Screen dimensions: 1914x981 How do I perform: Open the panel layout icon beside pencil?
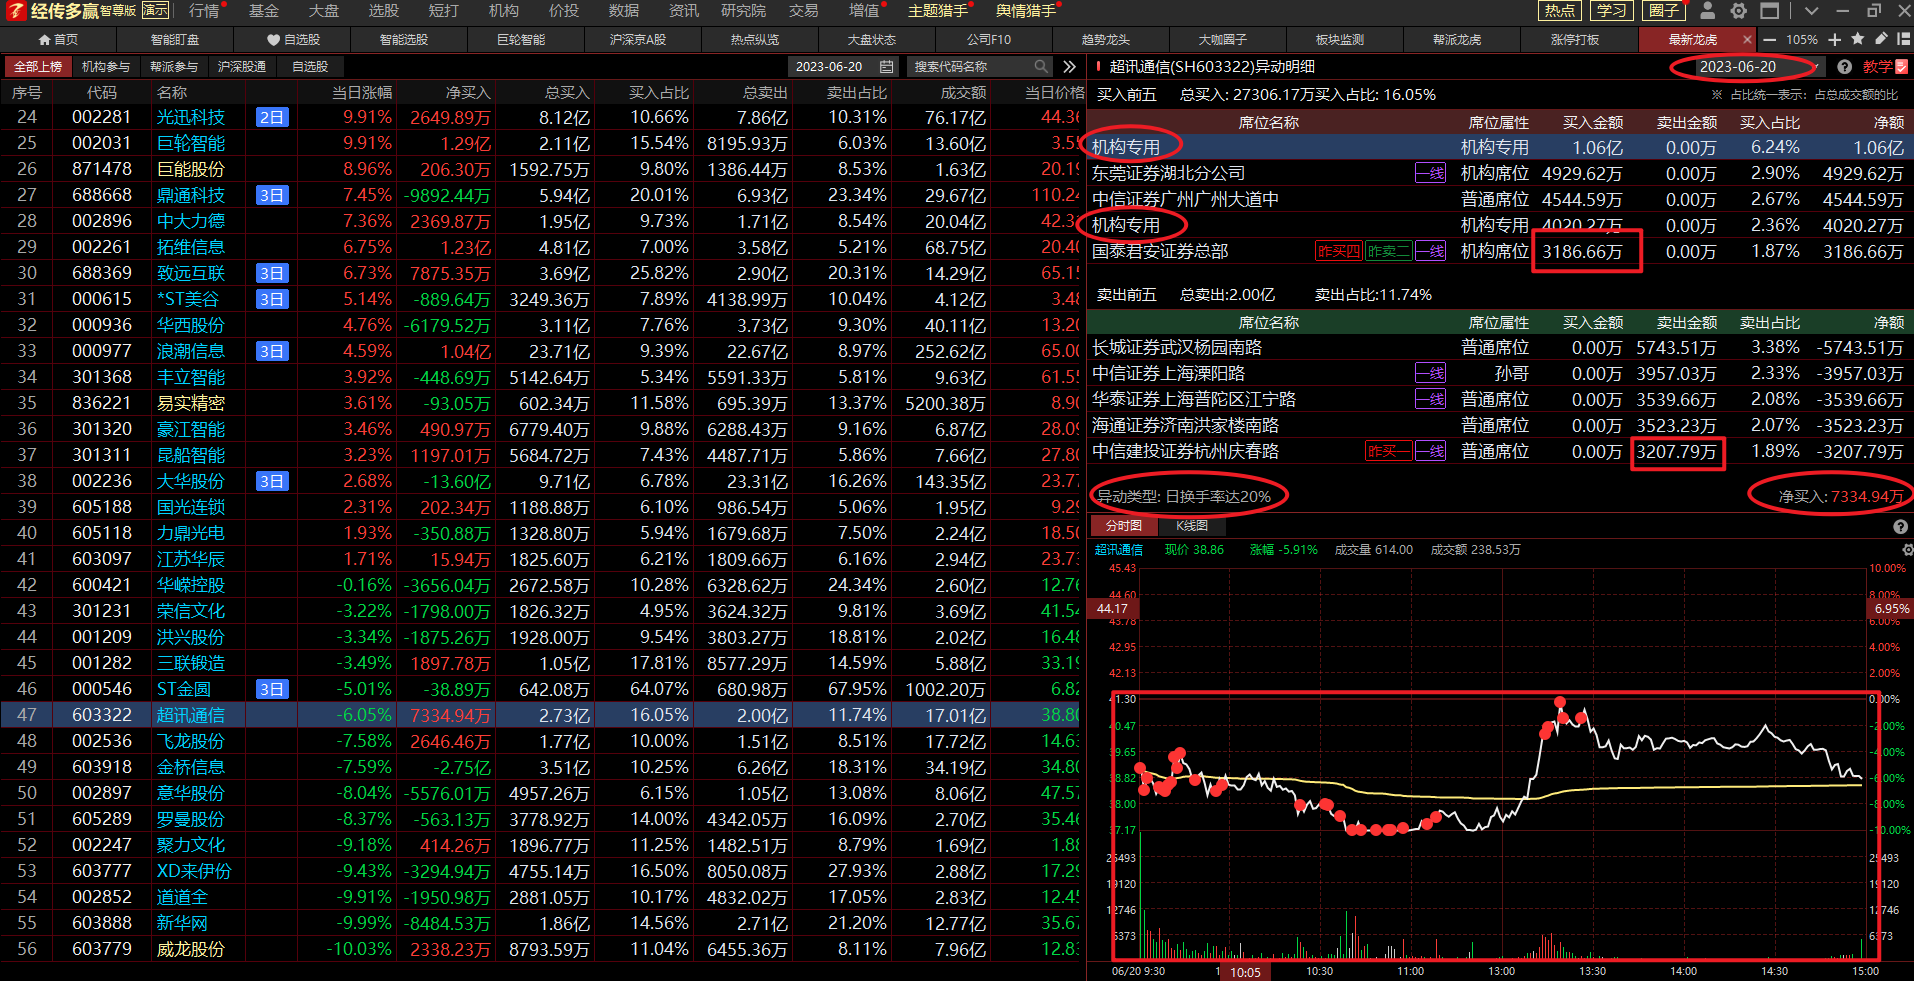click(1903, 39)
